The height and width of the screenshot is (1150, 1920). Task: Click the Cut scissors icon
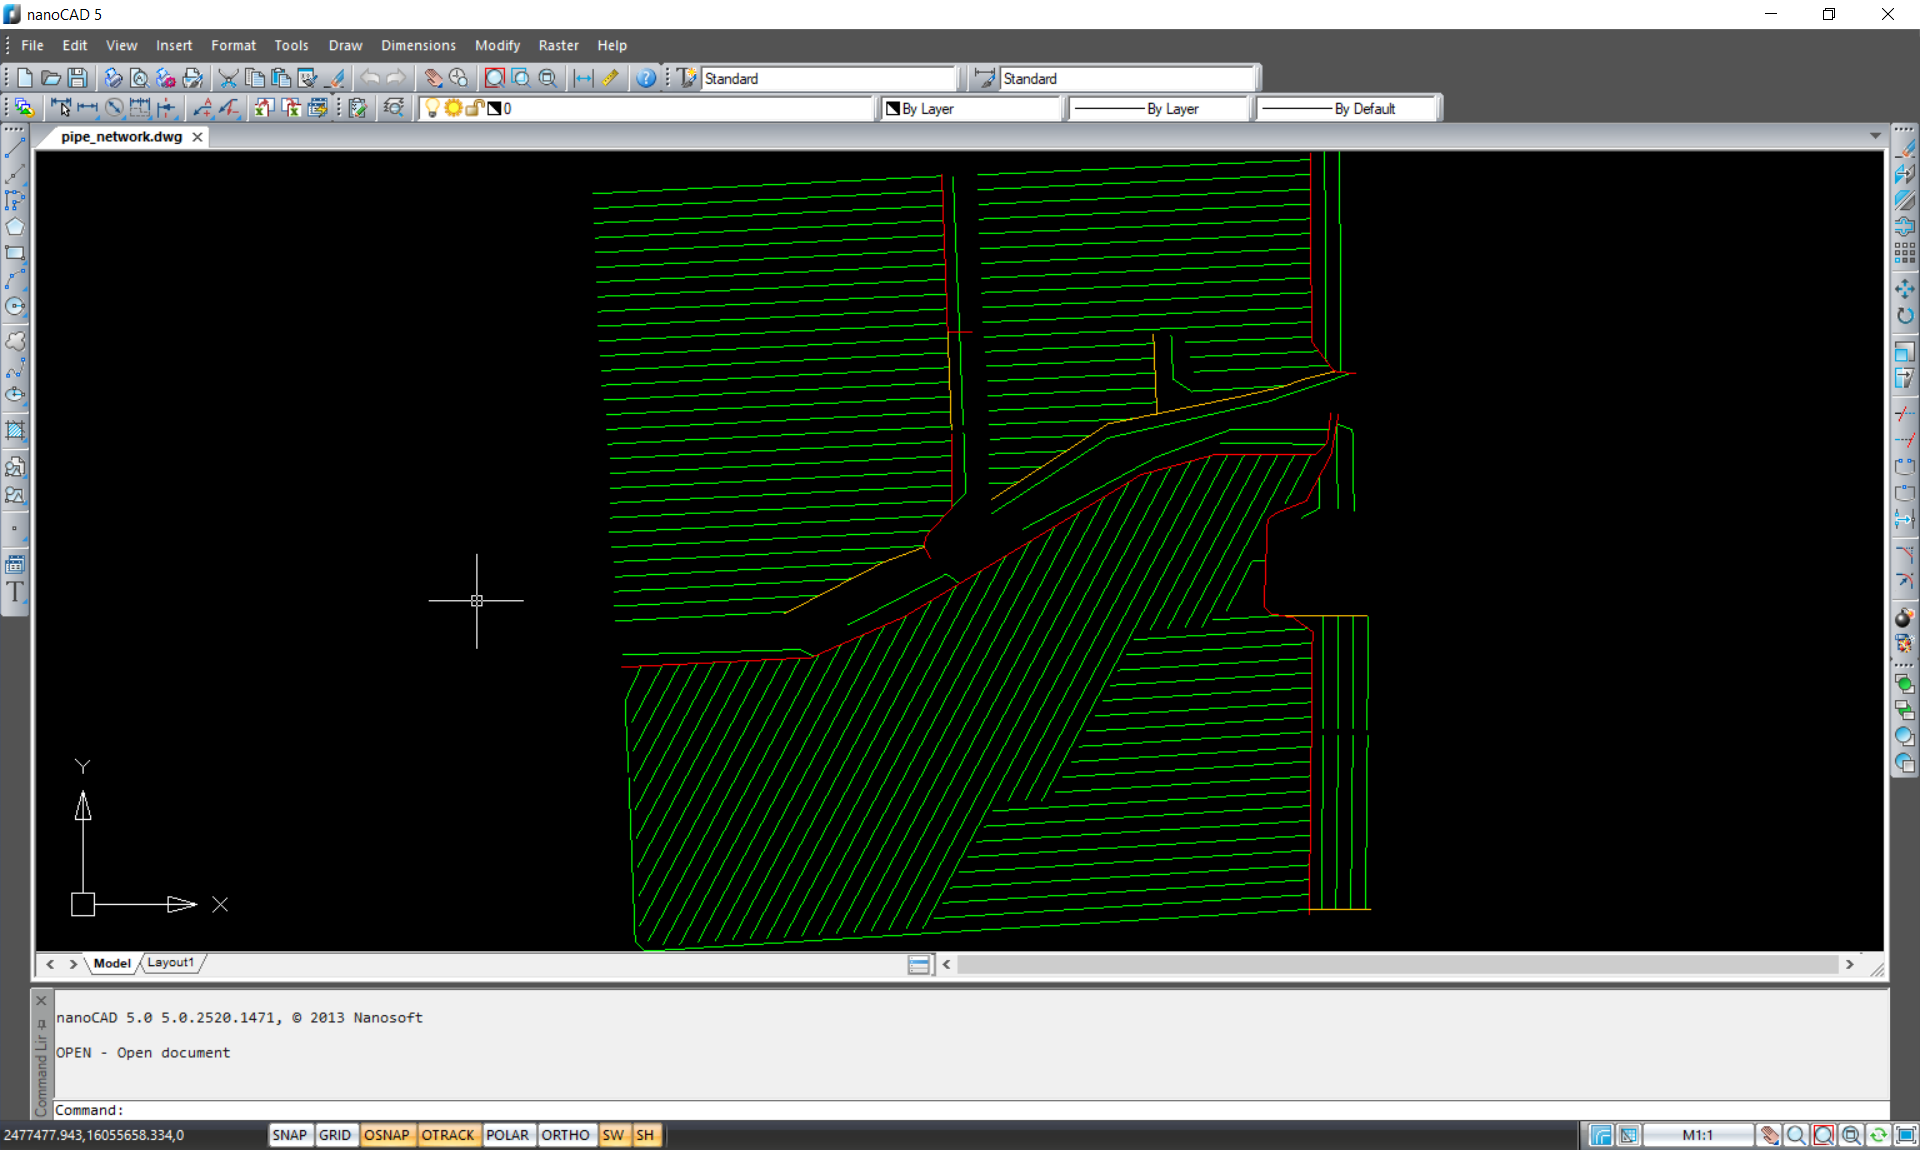click(228, 78)
